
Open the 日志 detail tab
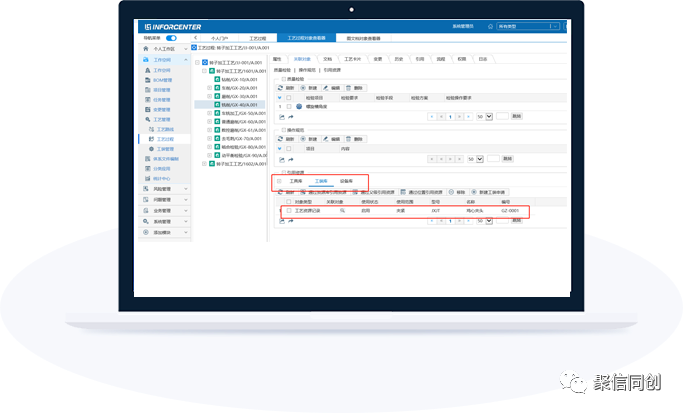click(x=483, y=59)
